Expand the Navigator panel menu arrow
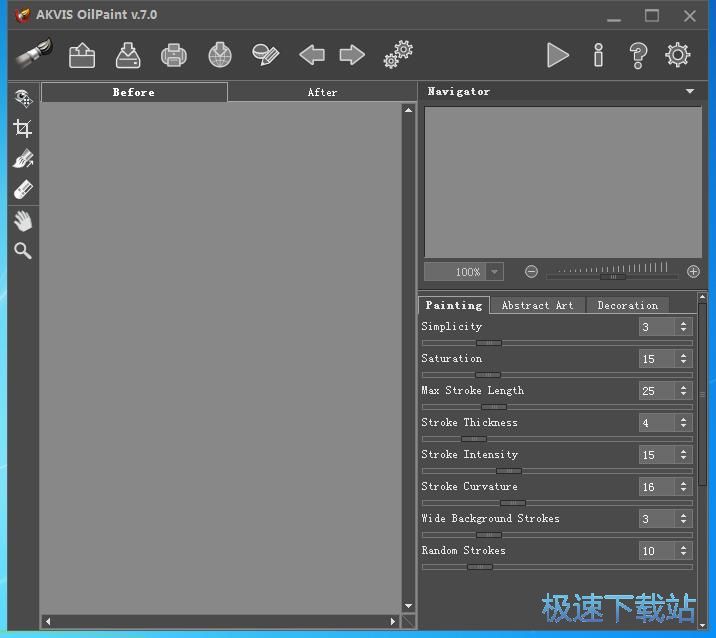Screen dimensions: 716x638 (x=689, y=92)
